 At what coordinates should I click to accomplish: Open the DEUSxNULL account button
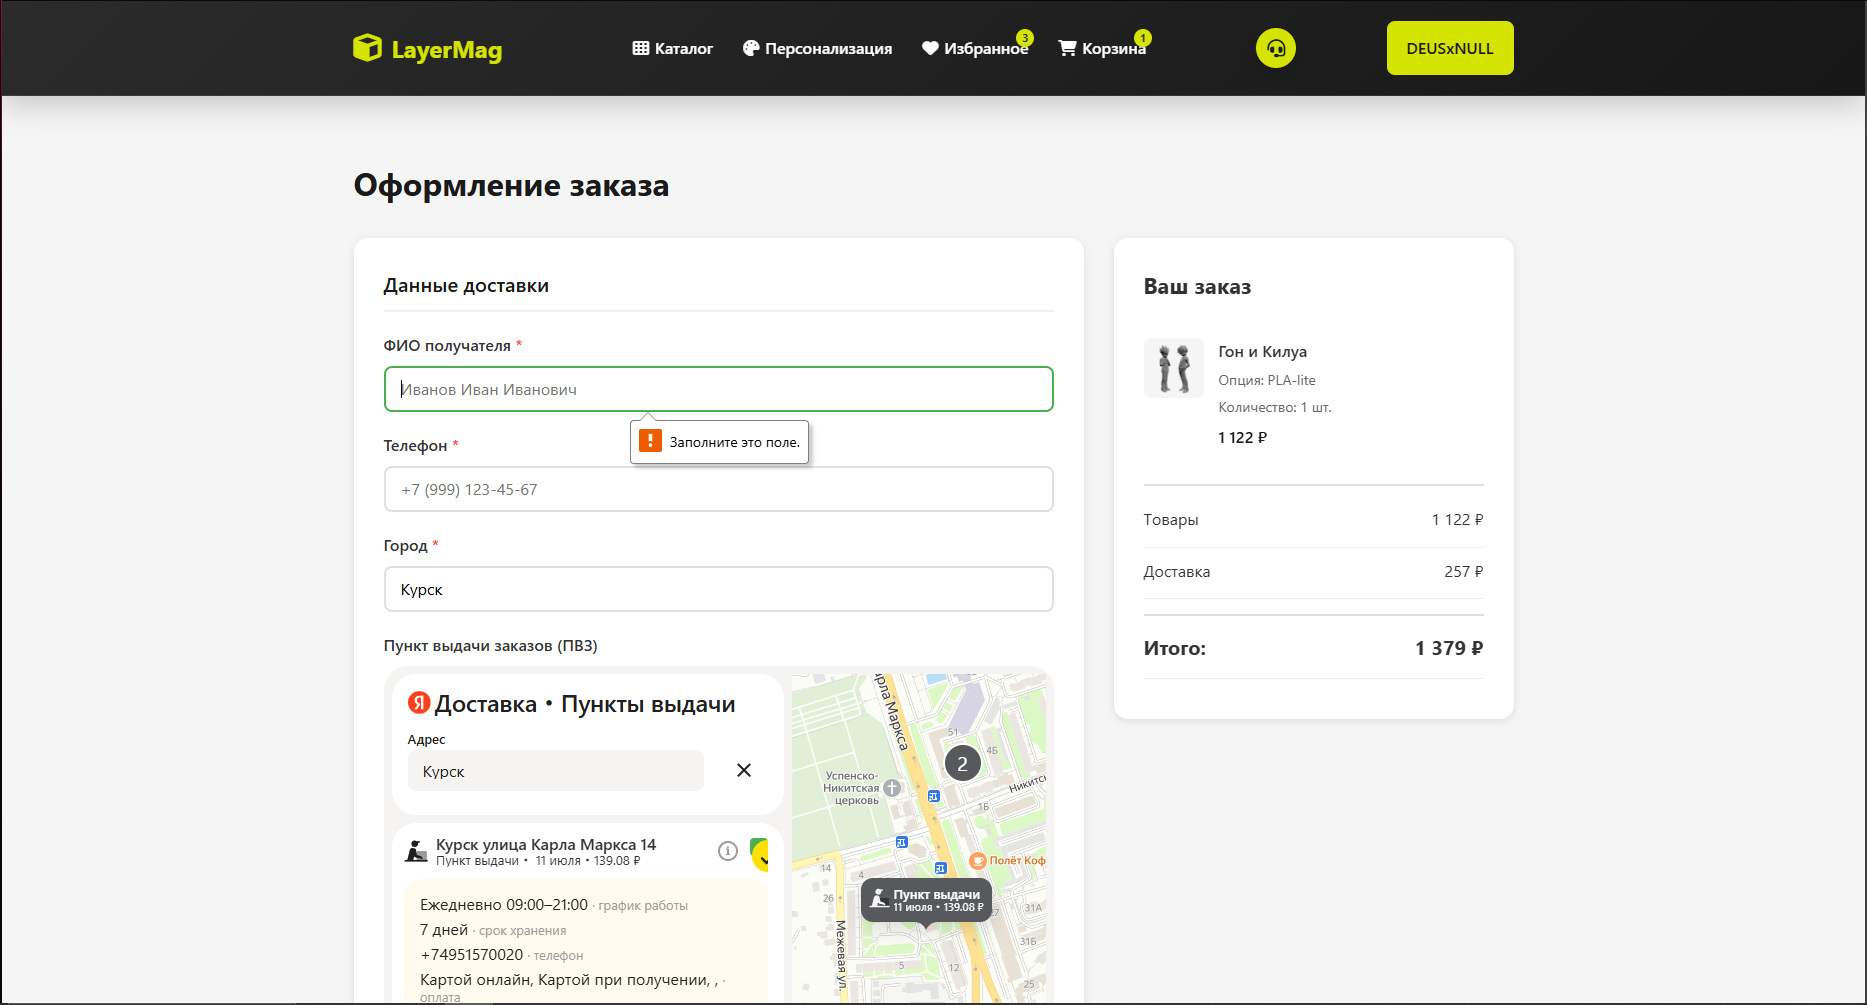click(1450, 48)
